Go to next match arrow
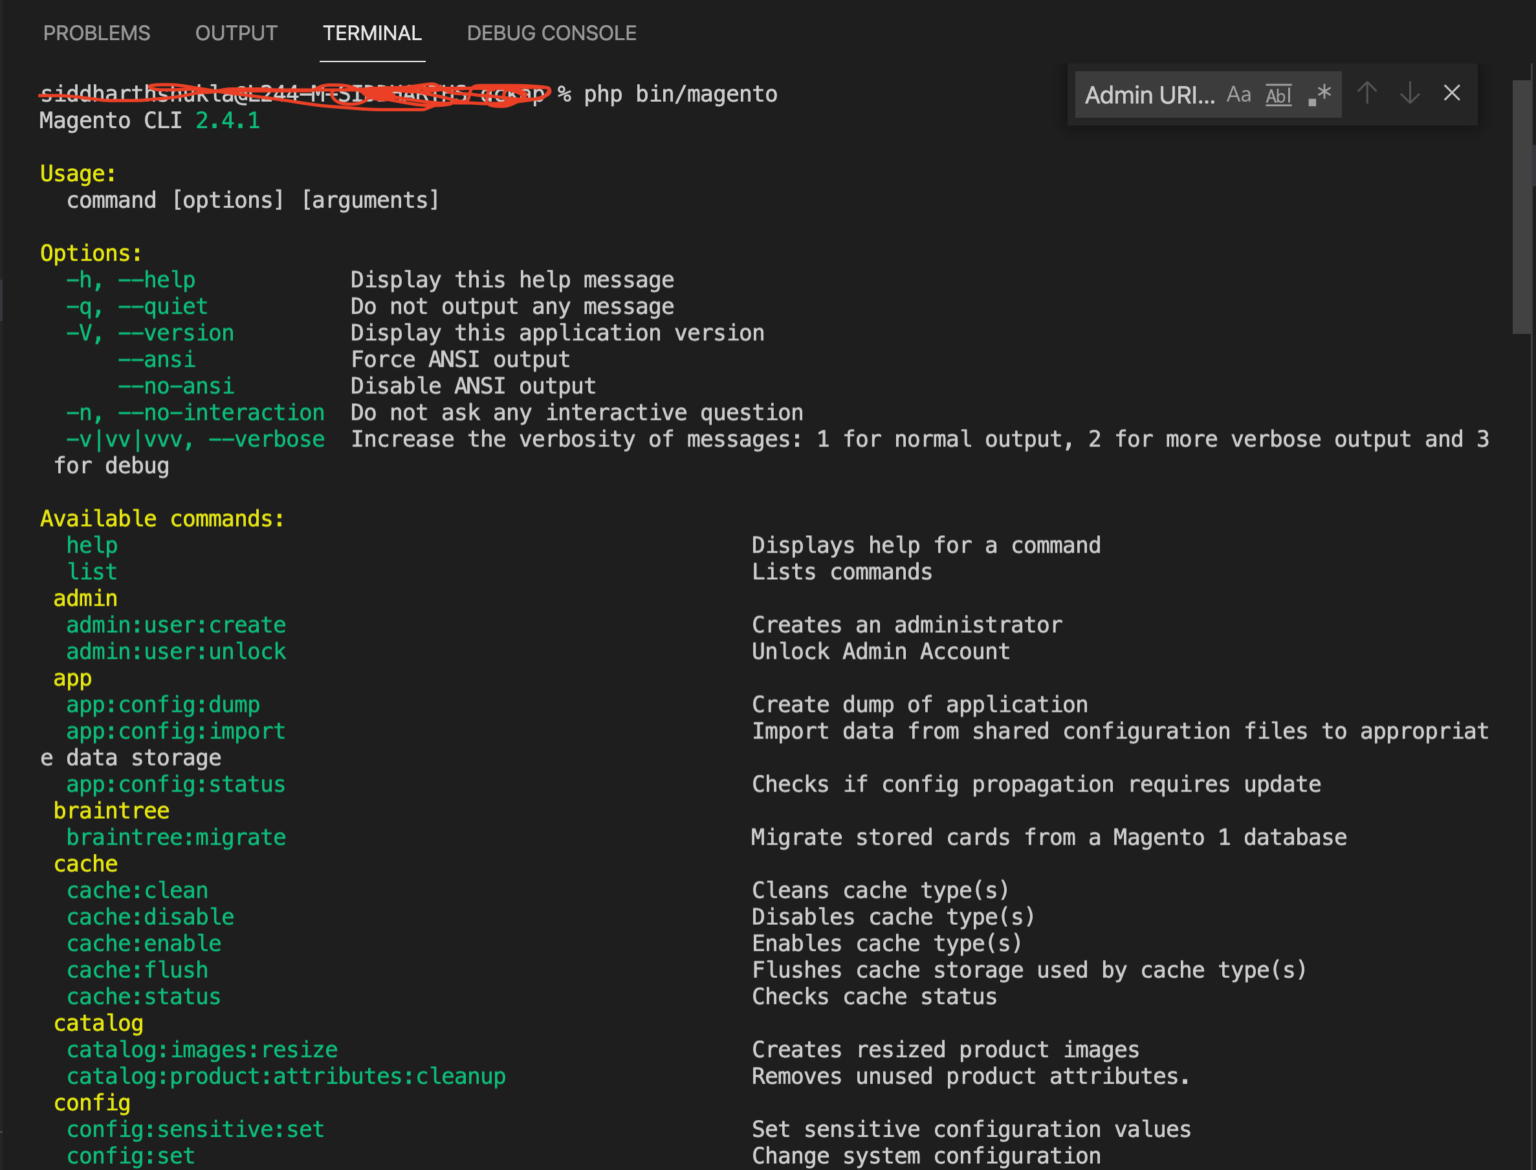The height and width of the screenshot is (1170, 1536). tap(1410, 93)
